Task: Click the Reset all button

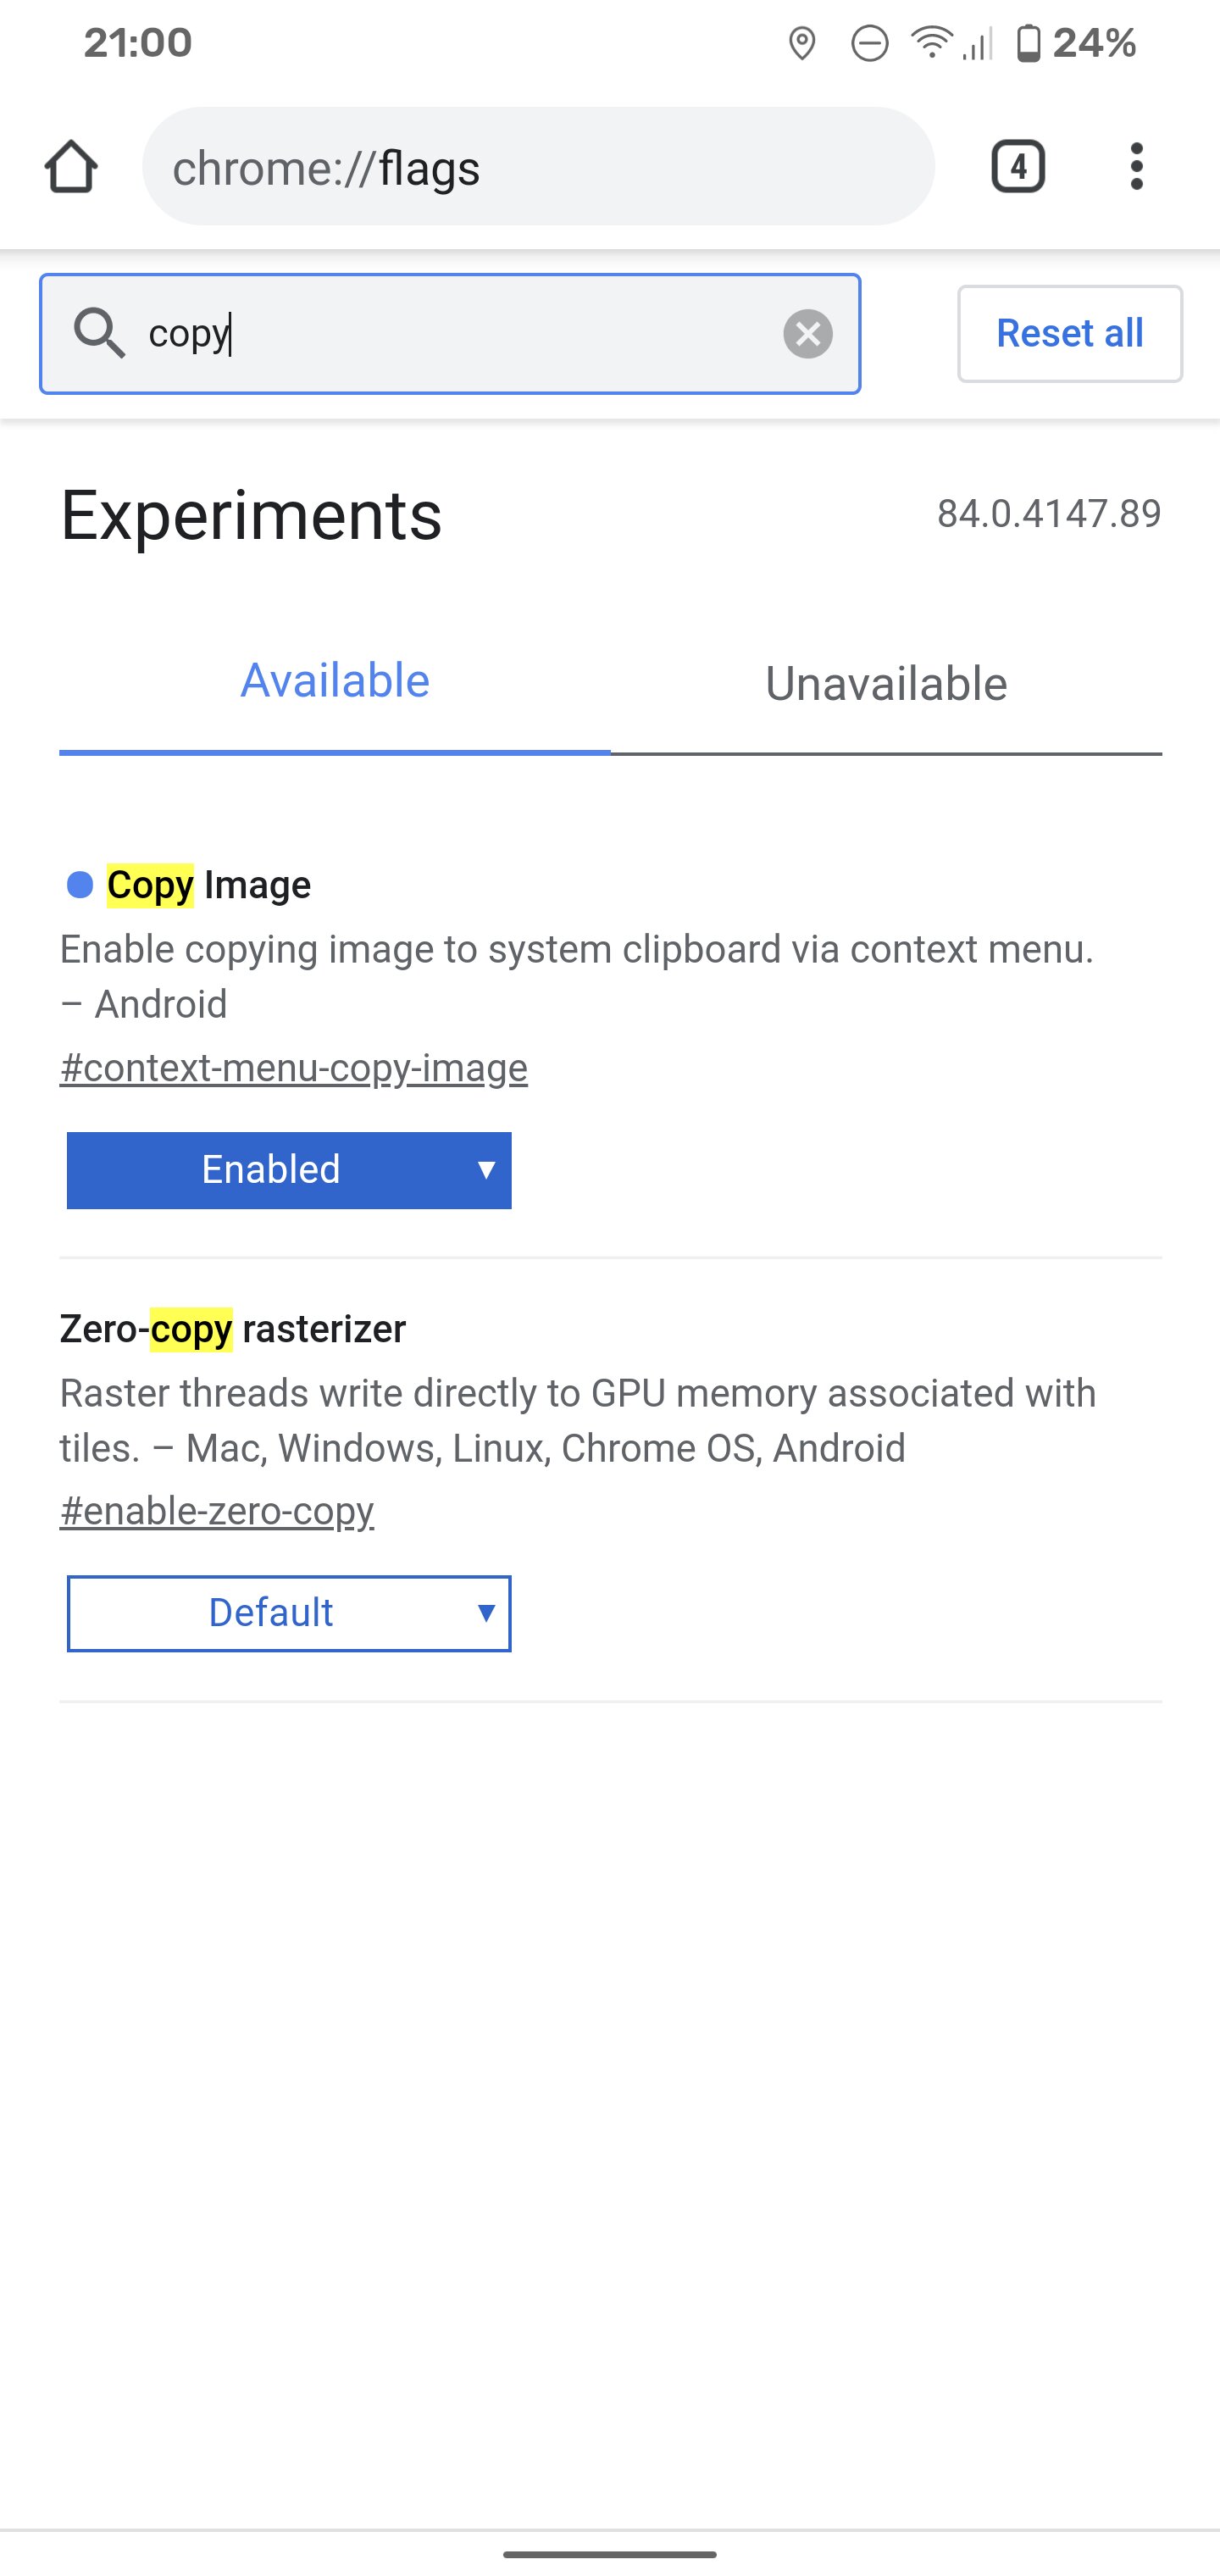Action: pos(1070,333)
